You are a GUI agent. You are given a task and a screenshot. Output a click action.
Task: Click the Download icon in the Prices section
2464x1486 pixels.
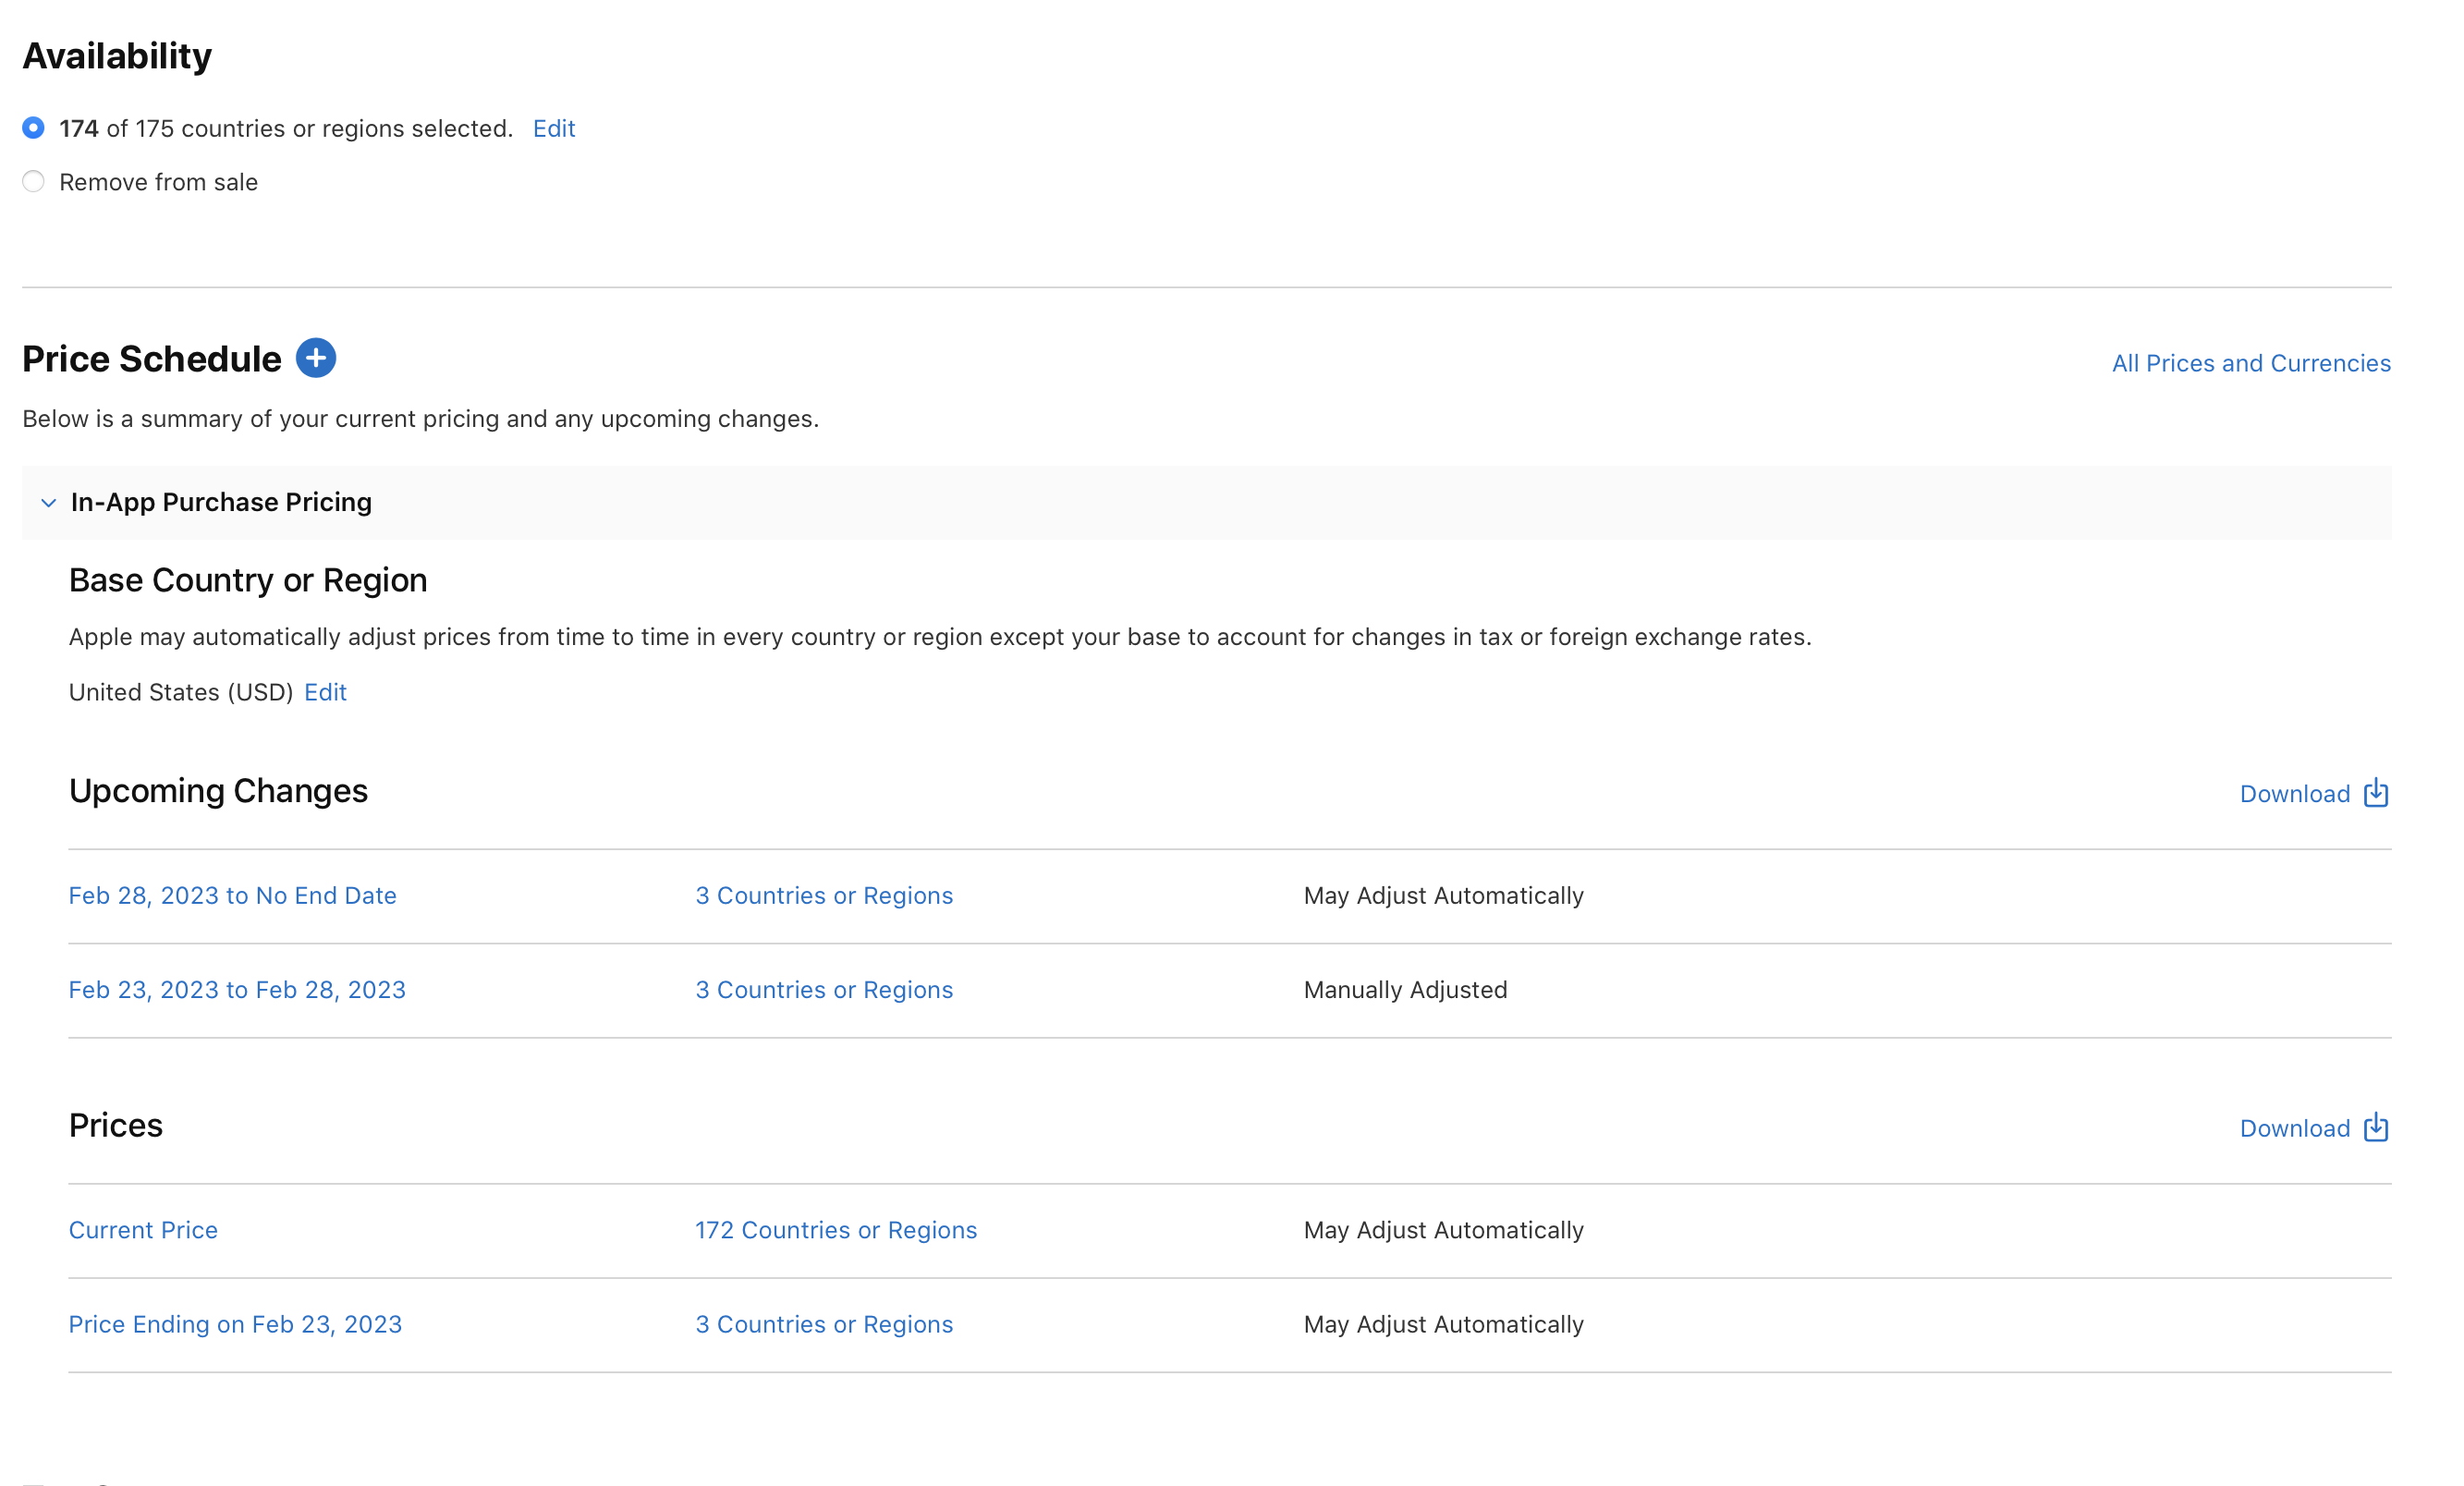(x=2375, y=1127)
